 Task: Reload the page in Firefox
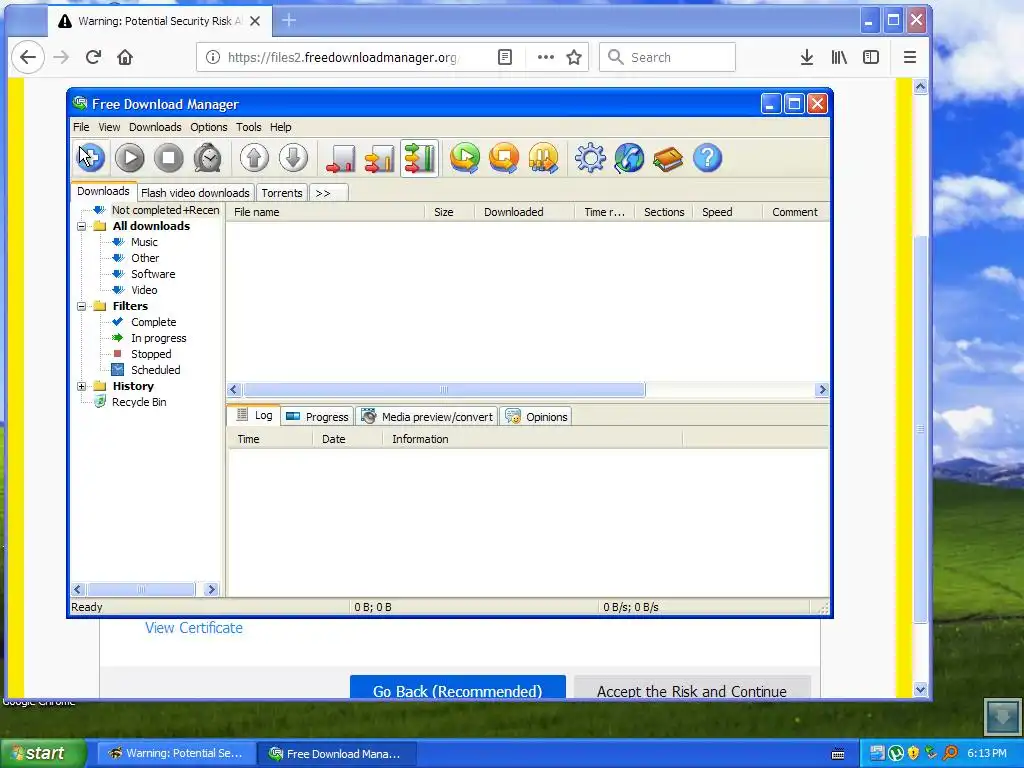(93, 57)
